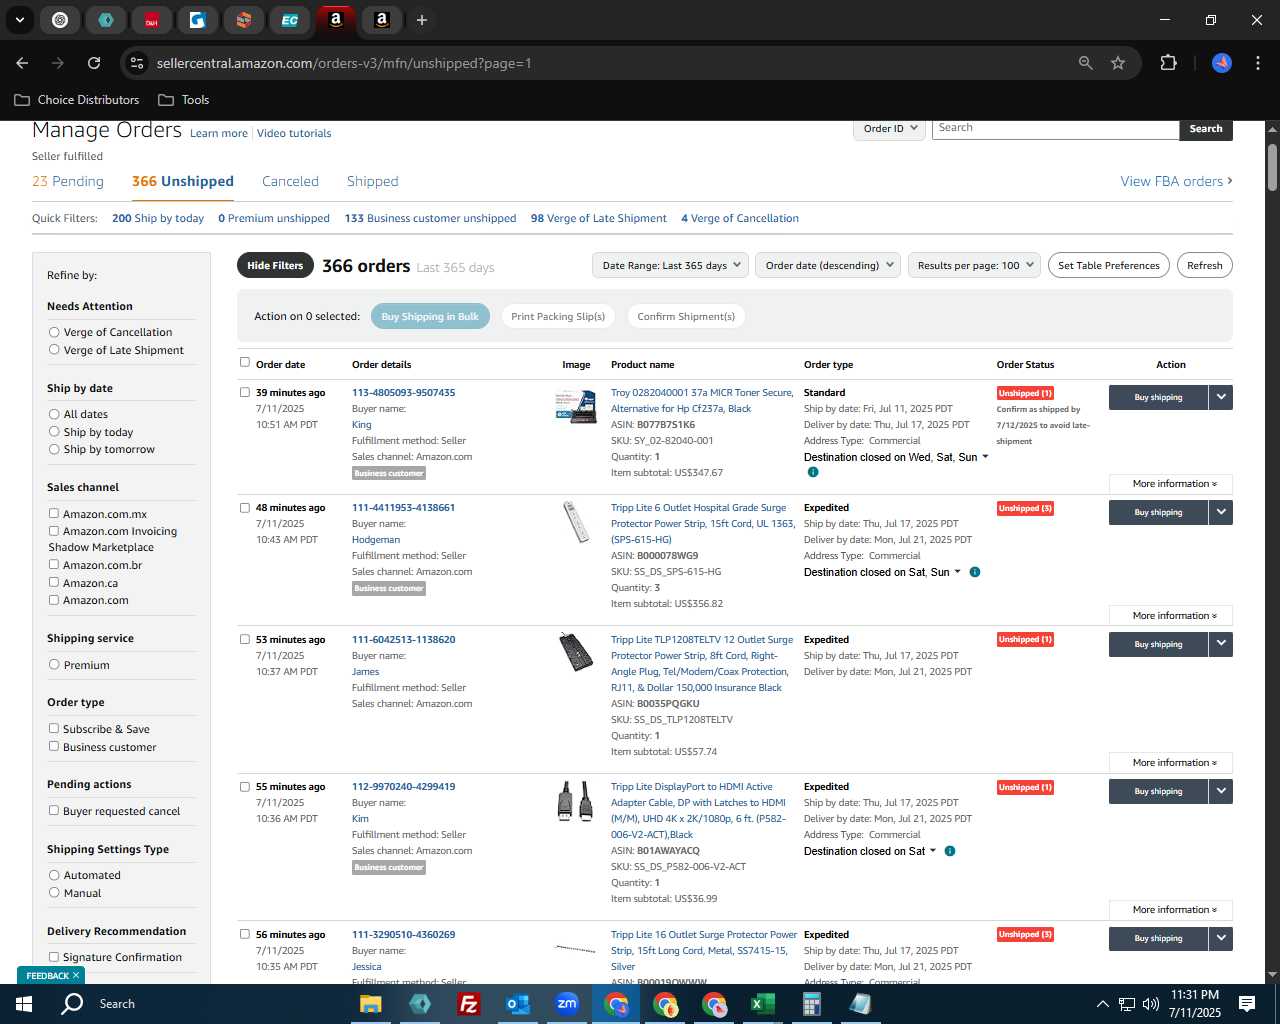The width and height of the screenshot is (1280, 1024).
Task: Click the volume icon in system tray
Action: [1151, 1004]
